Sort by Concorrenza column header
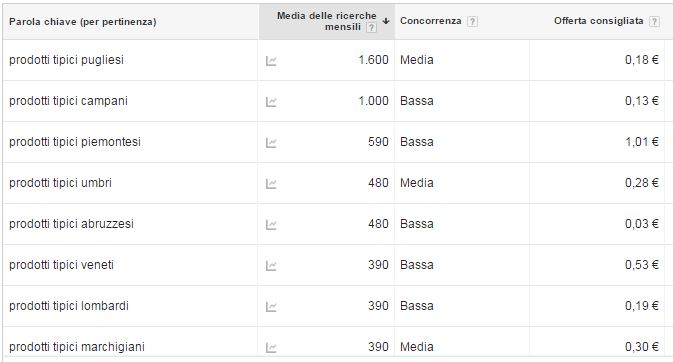This screenshot has width=673, height=362. click(430, 21)
